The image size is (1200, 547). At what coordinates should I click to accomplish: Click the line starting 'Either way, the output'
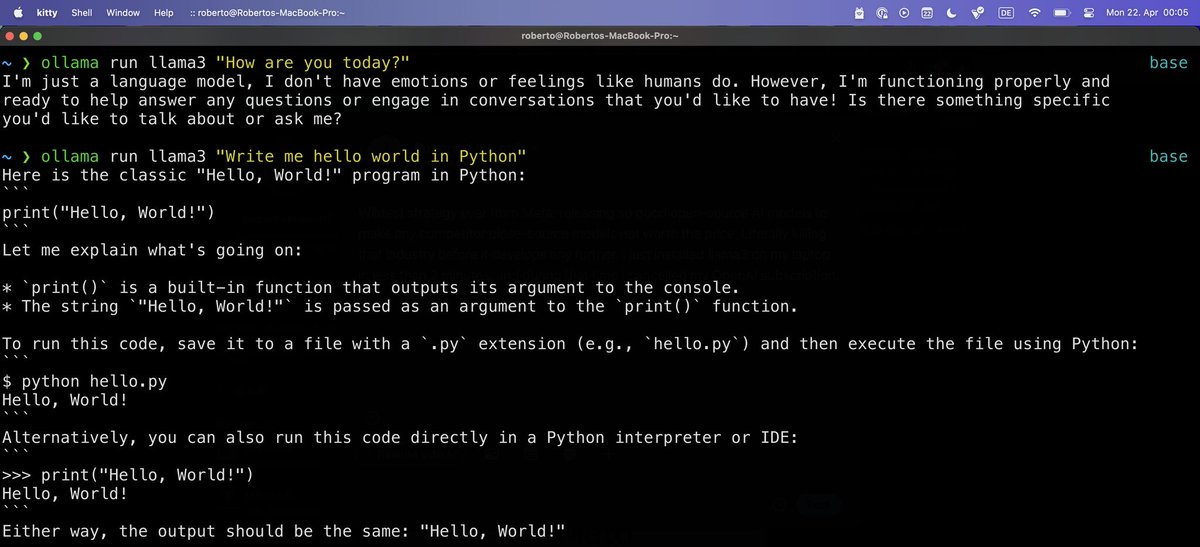[x=284, y=530]
